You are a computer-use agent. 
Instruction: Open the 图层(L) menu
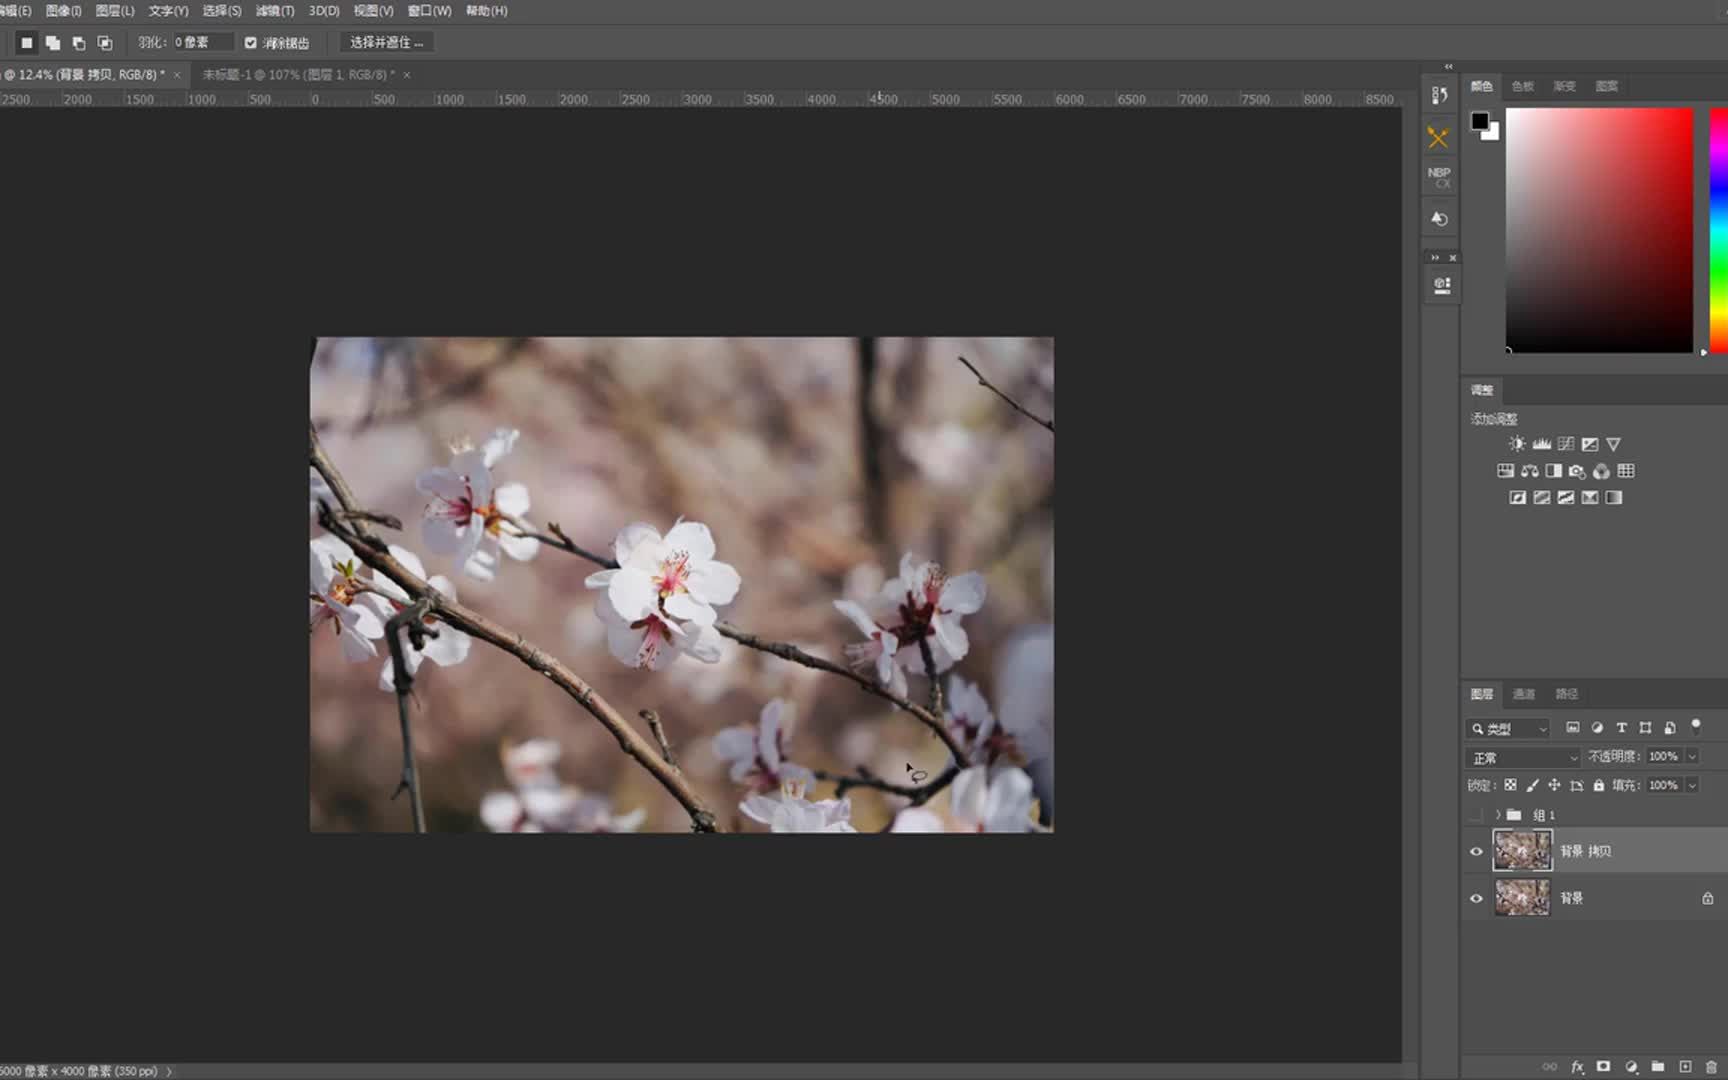[x=115, y=11]
